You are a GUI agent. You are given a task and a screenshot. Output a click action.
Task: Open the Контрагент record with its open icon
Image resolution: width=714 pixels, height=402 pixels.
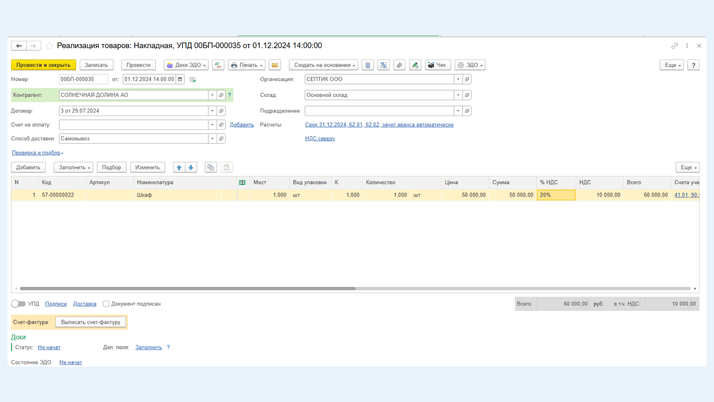click(x=221, y=95)
